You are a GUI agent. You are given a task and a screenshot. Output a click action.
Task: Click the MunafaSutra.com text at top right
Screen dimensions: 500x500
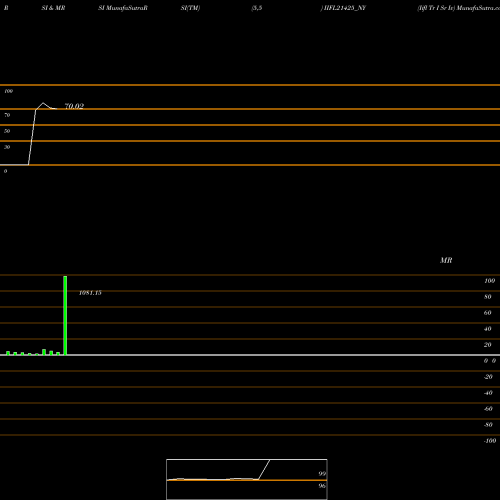click(x=478, y=8)
